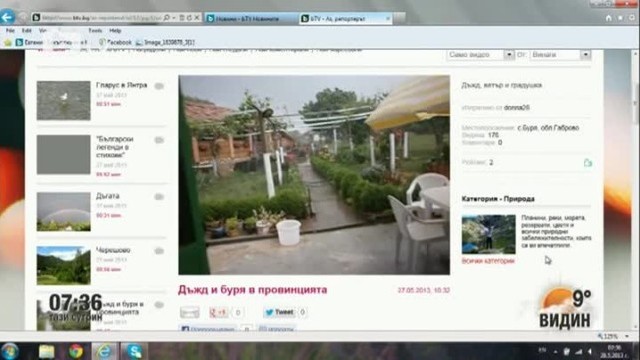Open the Дъгата rainbow thumbnail

tap(64, 211)
